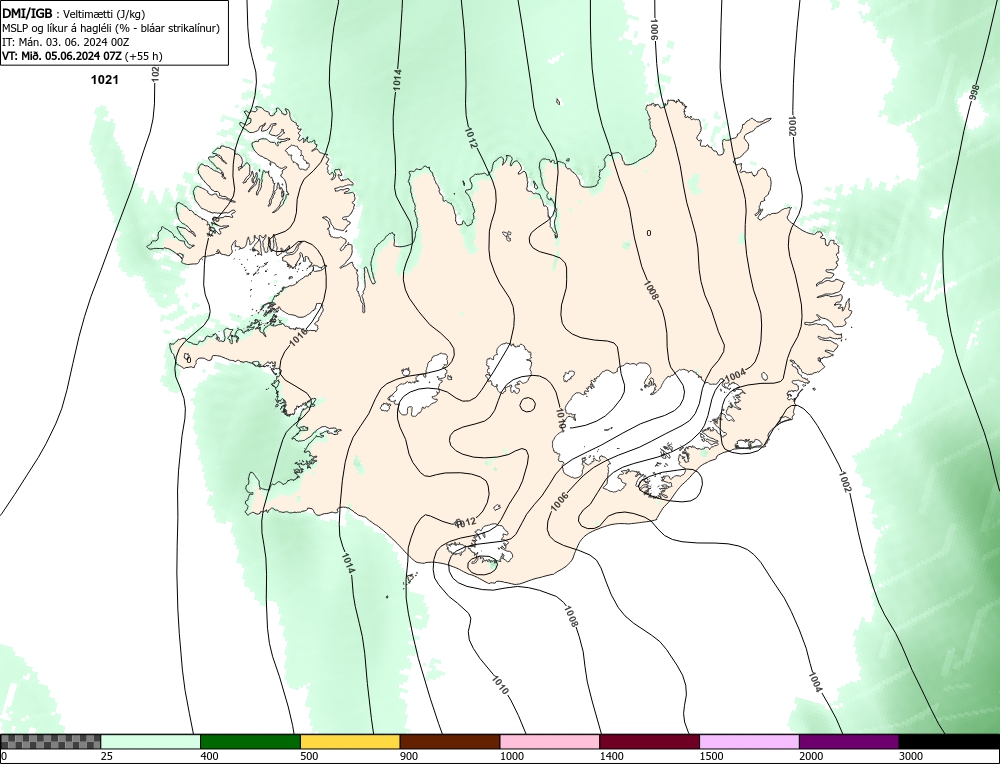Click the dark green 400–500 legend swatch
The width and height of the screenshot is (1000, 764).
tap(250, 741)
